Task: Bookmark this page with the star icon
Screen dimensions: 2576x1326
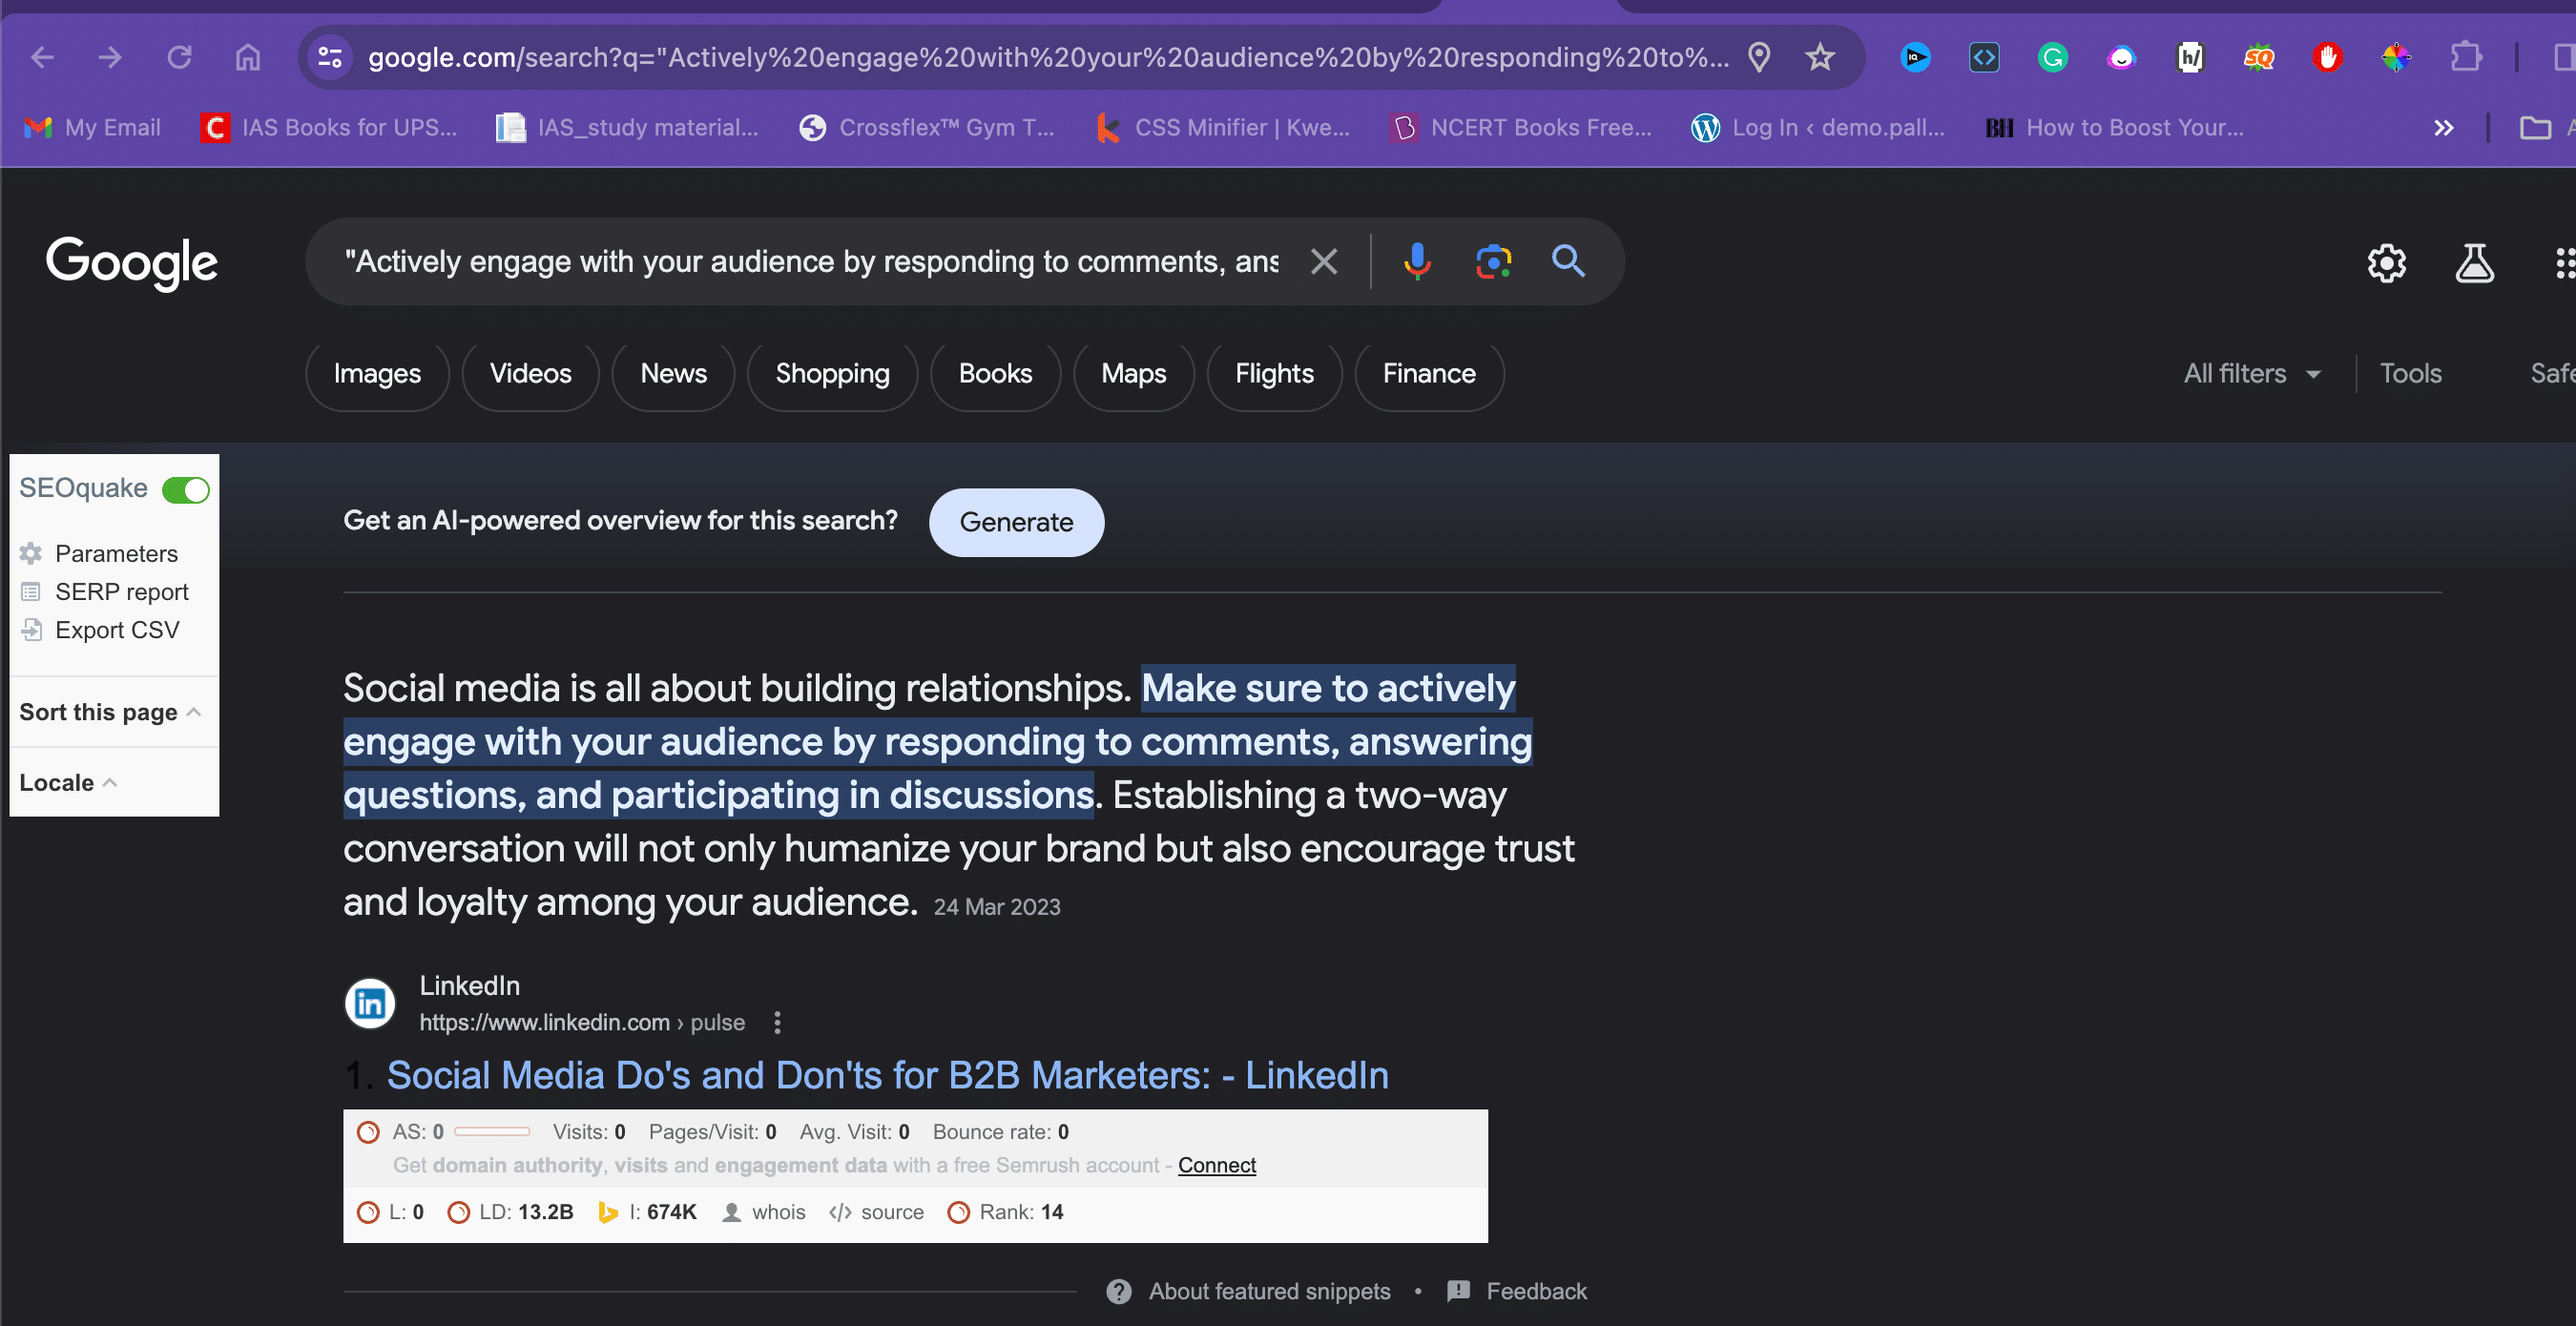Action: click(1820, 57)
